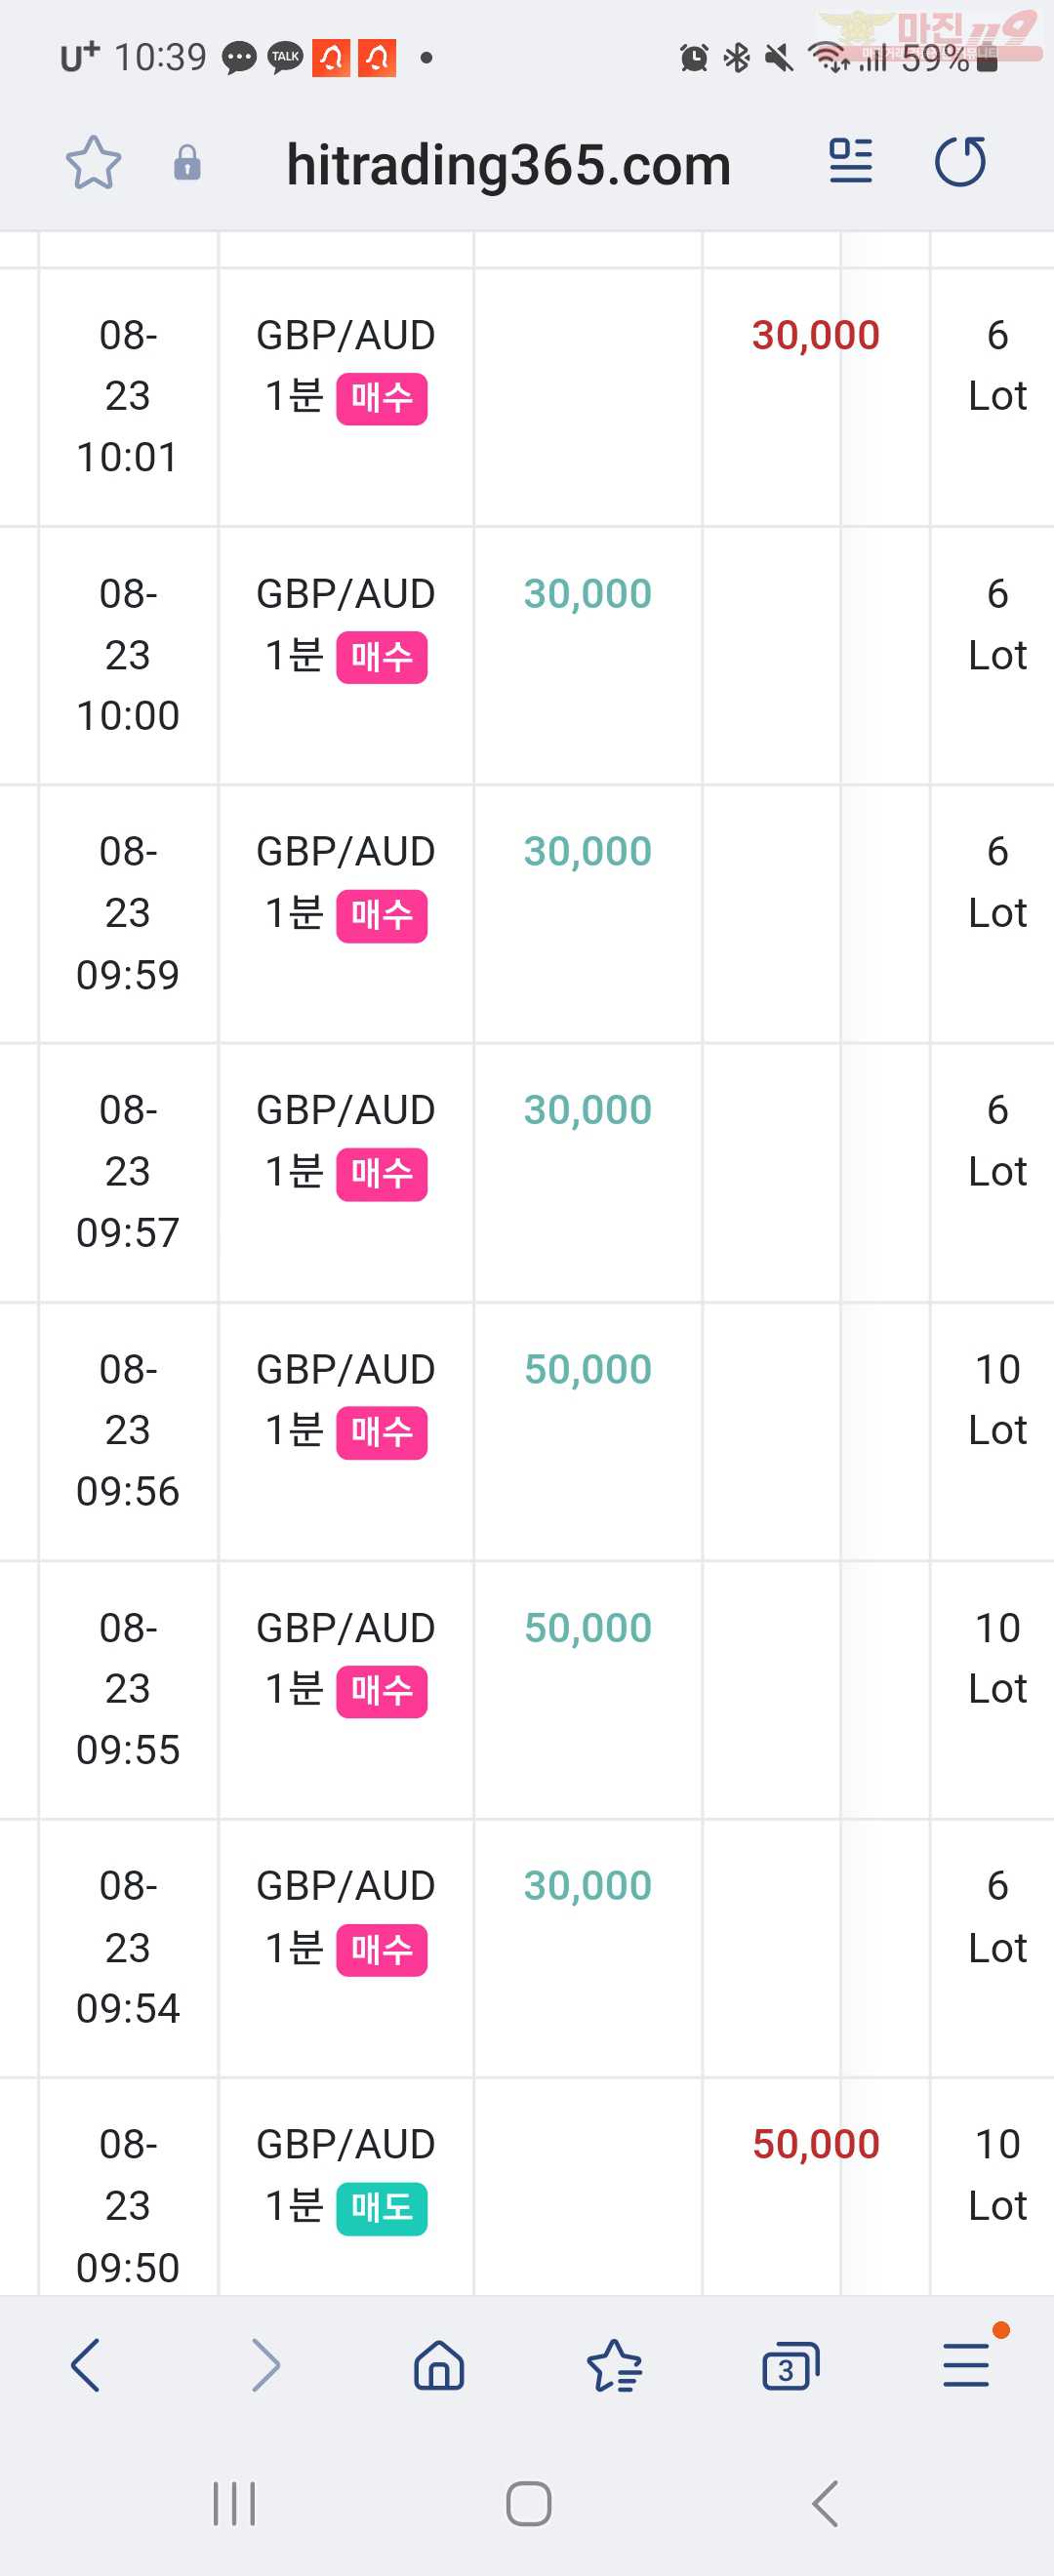This screenshot has height=2576, width=1054.
Task: Tap Android home navigation button
Action: coord(528,2504)
